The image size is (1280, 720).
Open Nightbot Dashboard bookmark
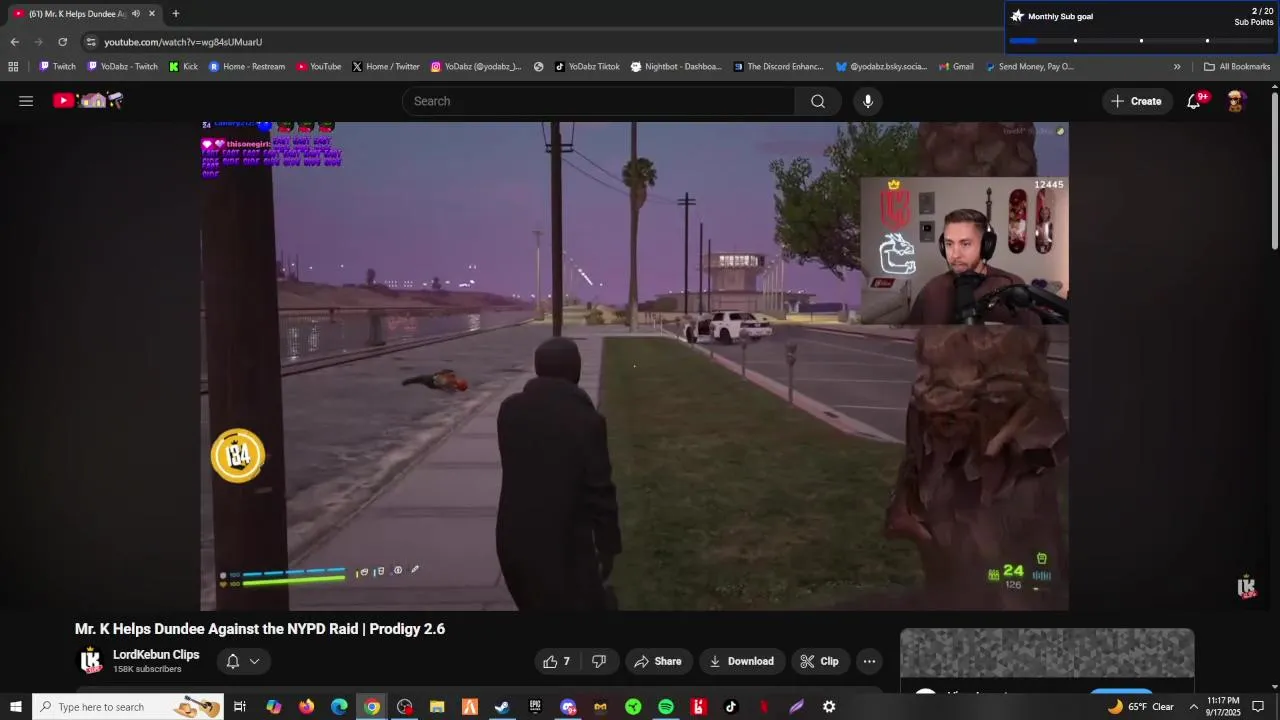click(x=676, y=67)
